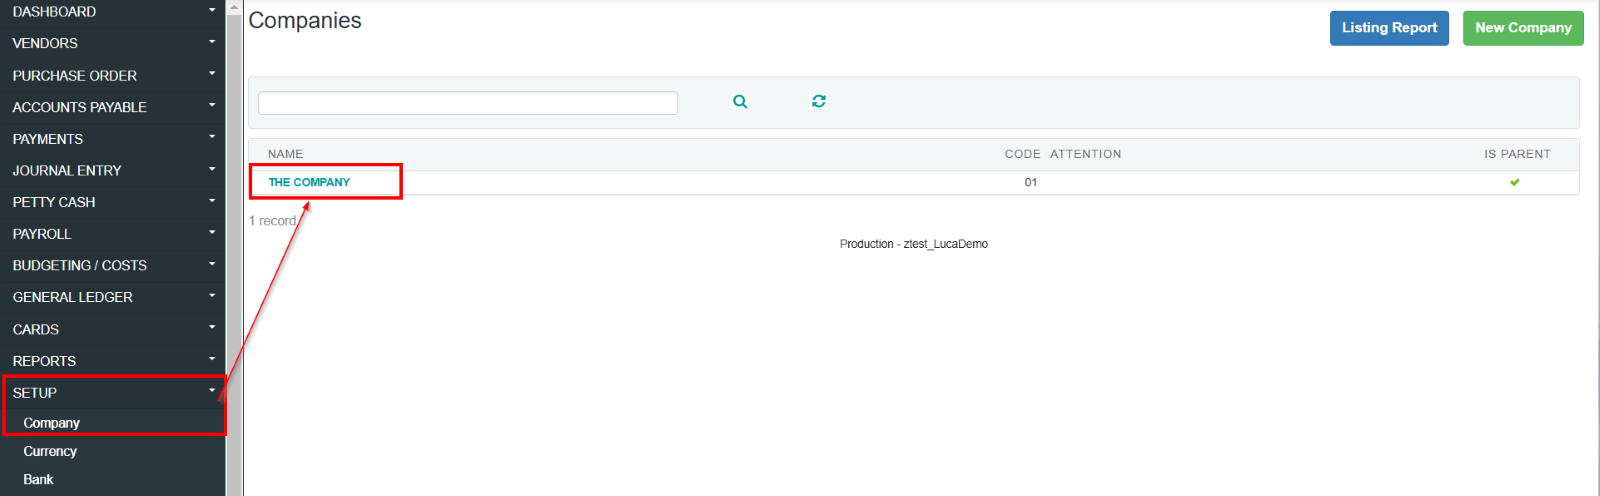The image size is (1600, 496).
Task: Open the PAYMENTS menu
Action: (47, 139)
